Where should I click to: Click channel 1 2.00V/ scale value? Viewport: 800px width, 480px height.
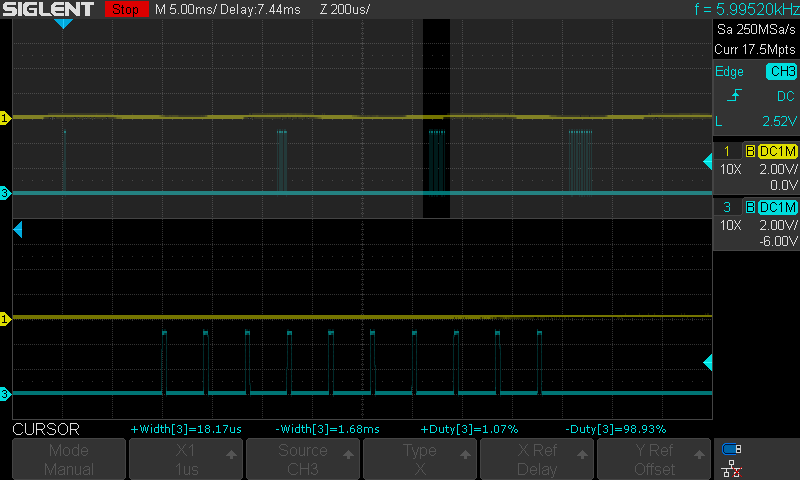tap(778, 169)
